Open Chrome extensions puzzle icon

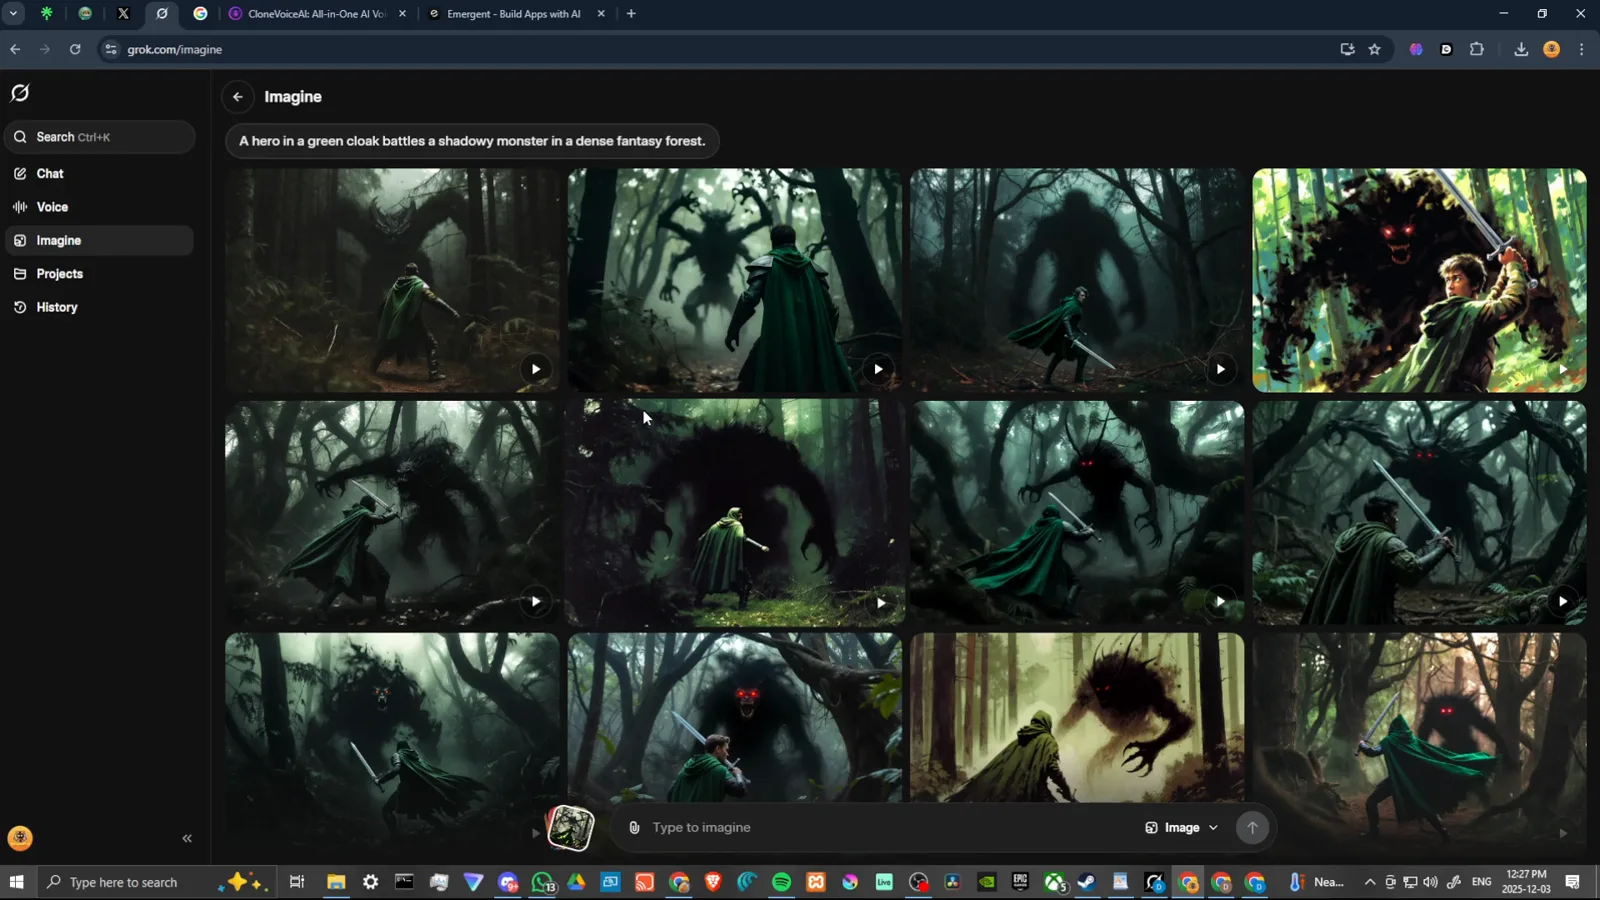pyautogui.click(x=1477, y=49)
